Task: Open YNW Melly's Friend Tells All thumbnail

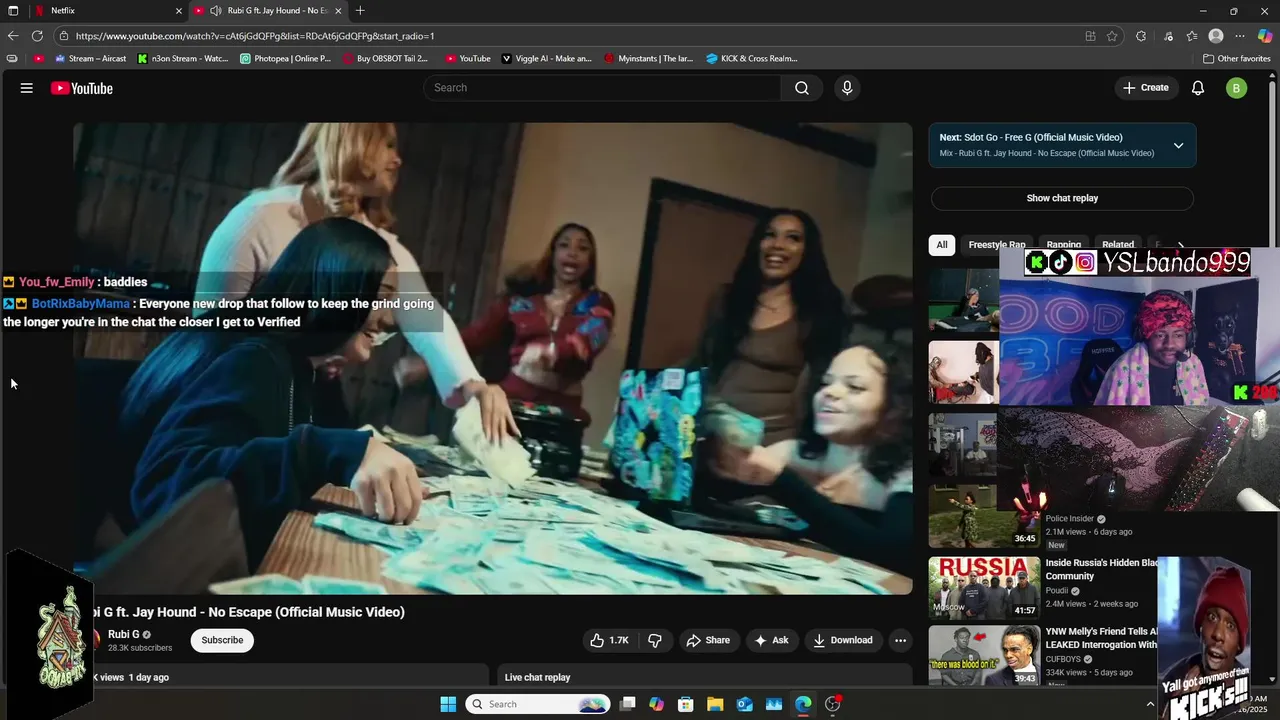Action: click(x=985, y=656)
